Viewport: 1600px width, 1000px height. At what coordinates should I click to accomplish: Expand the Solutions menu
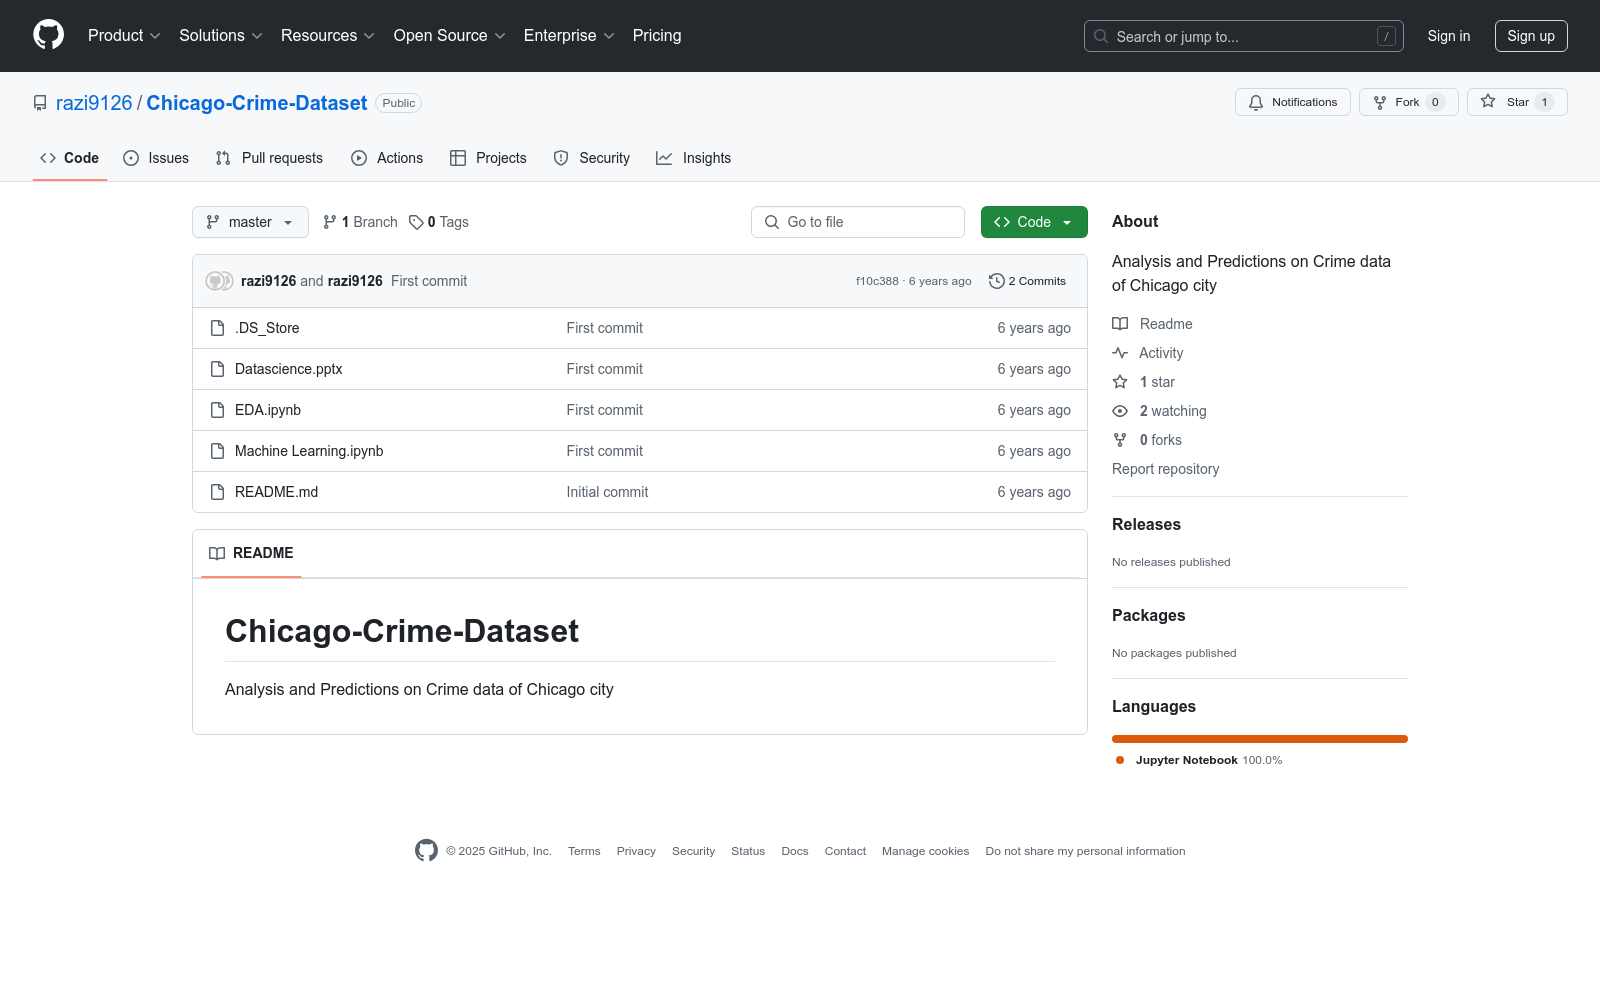click(x=221, y=35)
